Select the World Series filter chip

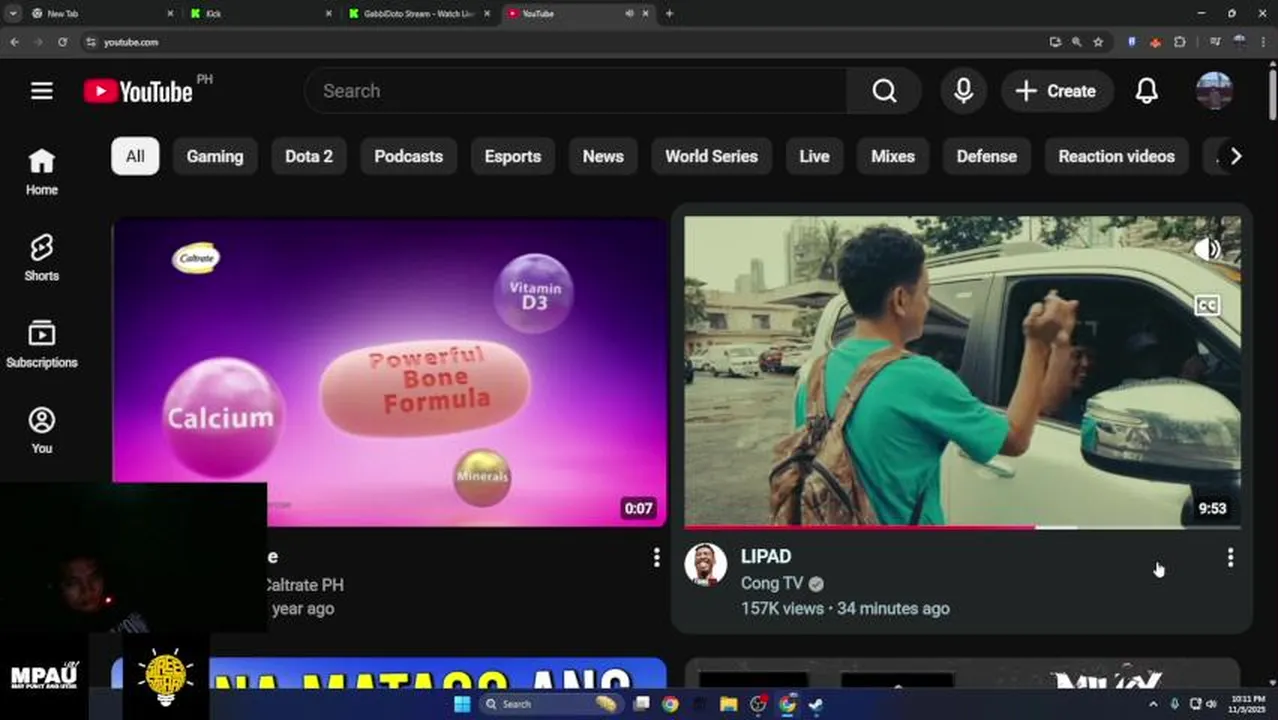(711, 156)
